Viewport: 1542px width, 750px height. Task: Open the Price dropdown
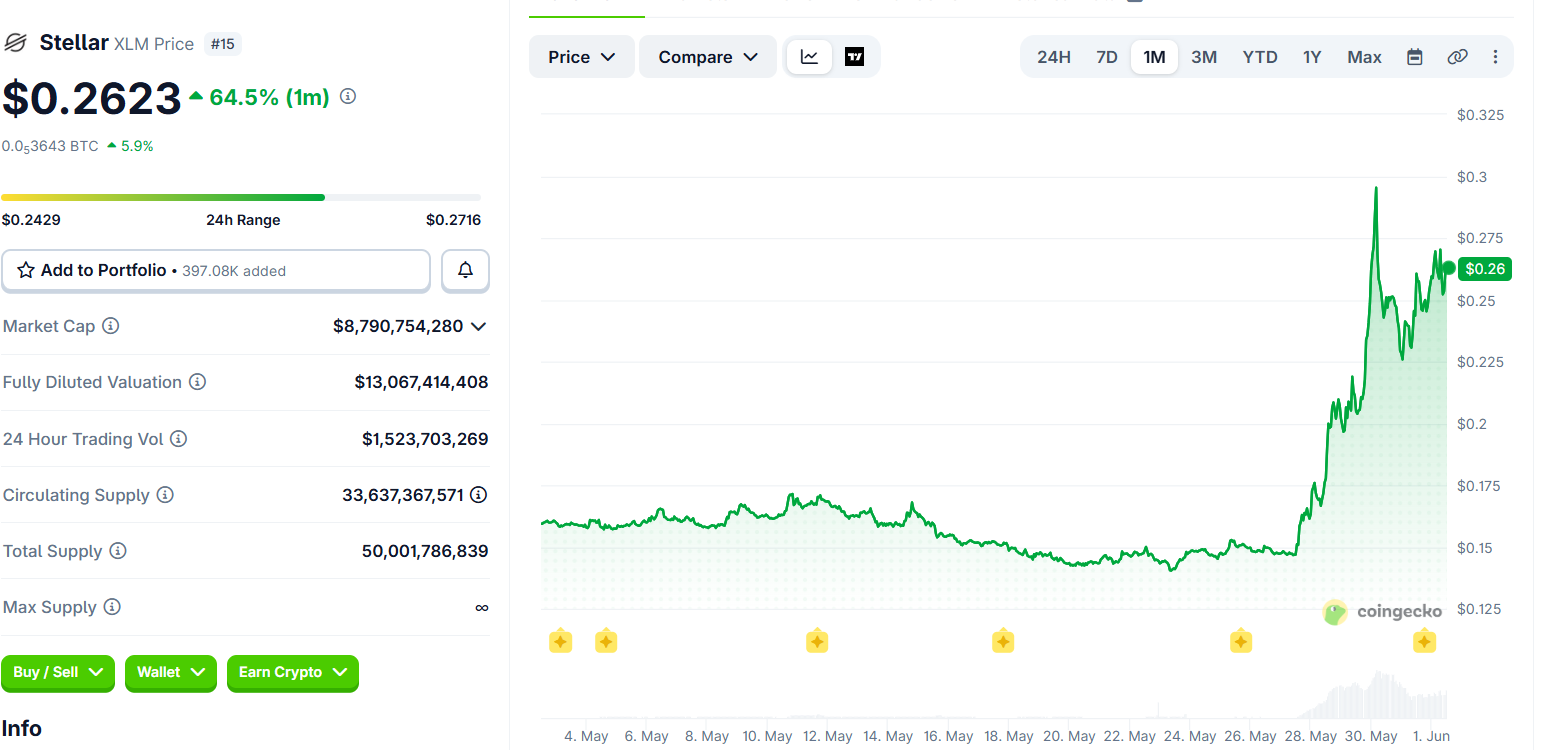pyautogui.click(x=581, y=57)
